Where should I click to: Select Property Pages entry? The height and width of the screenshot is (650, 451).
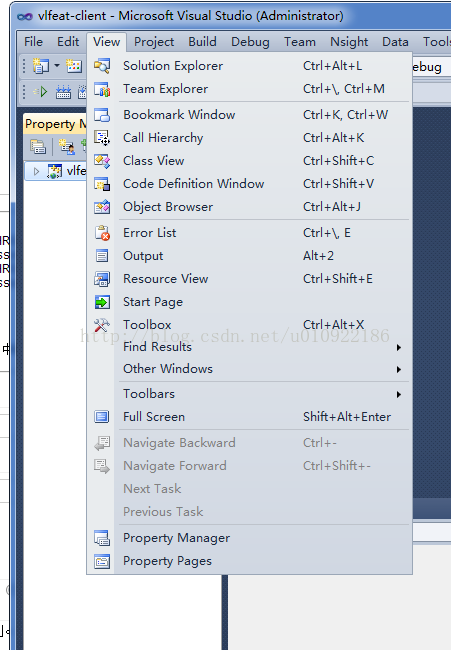pyautogui.click(x=250, y=561)
